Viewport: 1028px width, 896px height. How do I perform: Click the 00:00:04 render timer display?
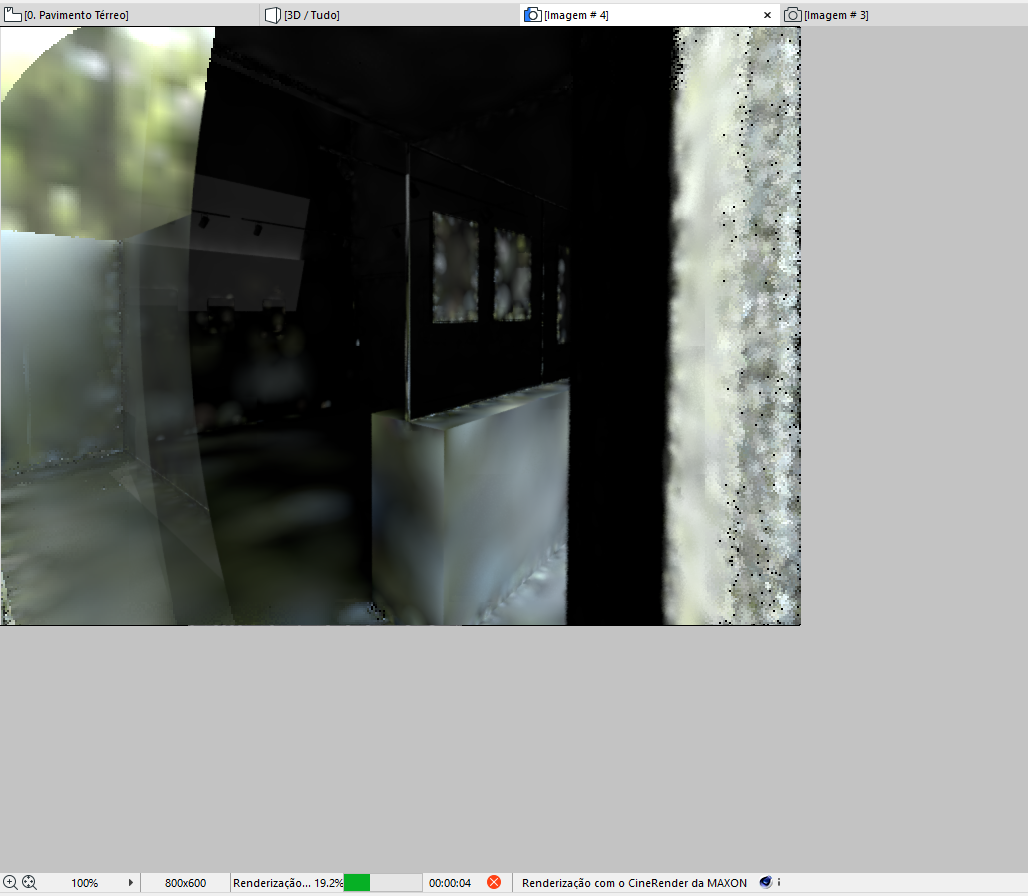click(x=448, y=882)
